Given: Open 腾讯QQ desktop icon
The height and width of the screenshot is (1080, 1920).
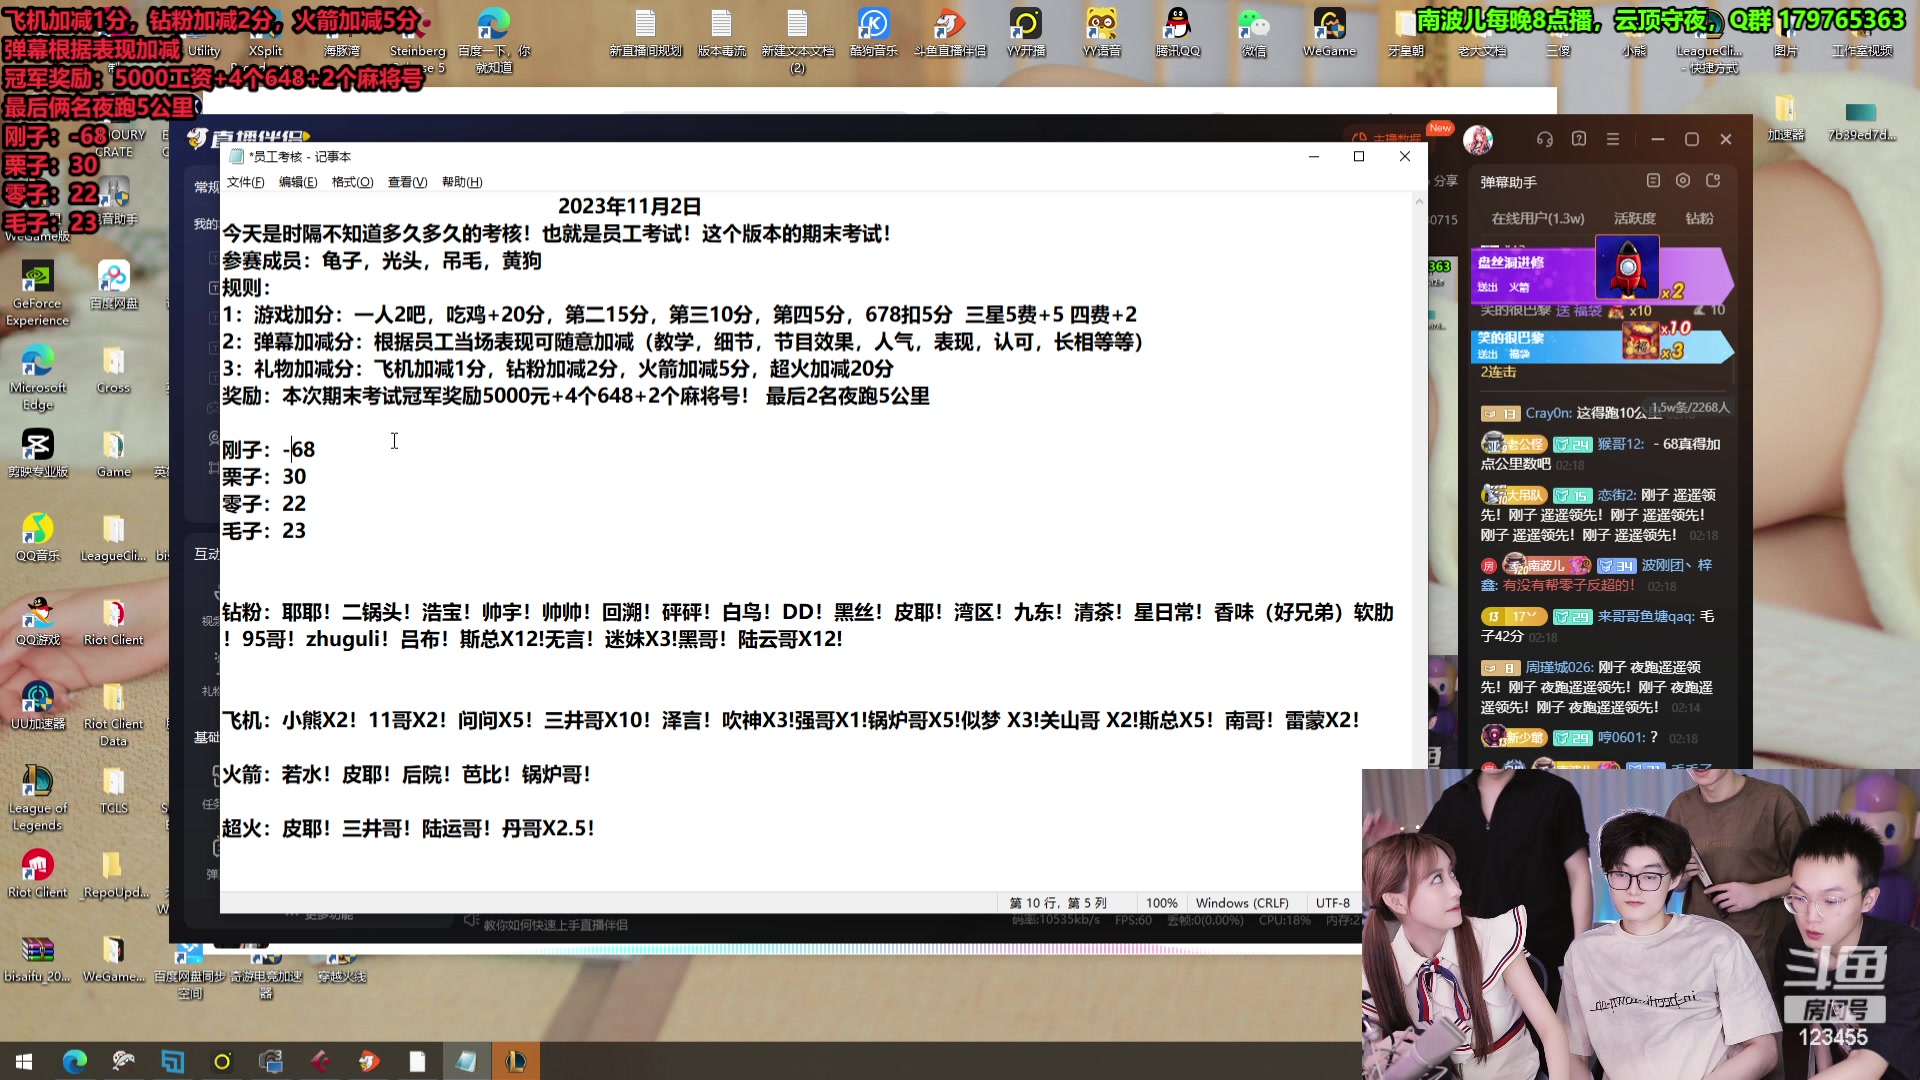Looking at the screenshot, I should tap(1177, 32).
